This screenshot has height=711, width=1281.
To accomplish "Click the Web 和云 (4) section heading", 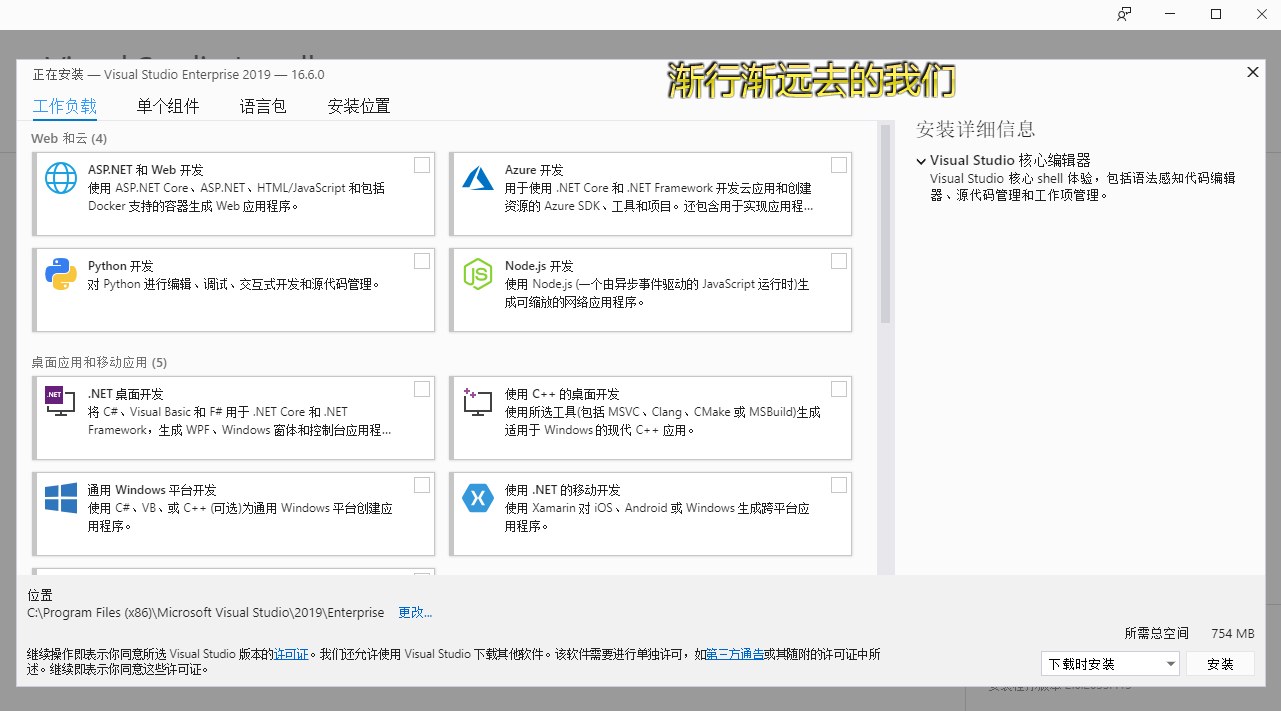I will 69,138.
